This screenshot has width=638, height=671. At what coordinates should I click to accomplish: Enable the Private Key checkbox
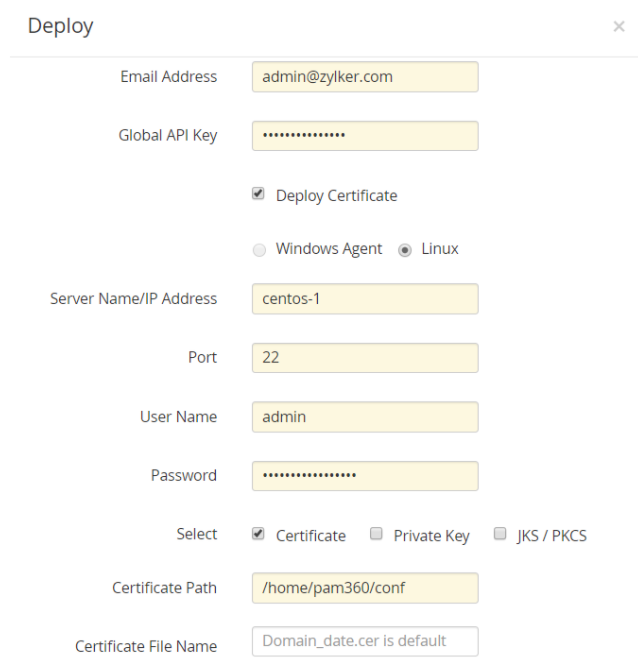(376, 534)
